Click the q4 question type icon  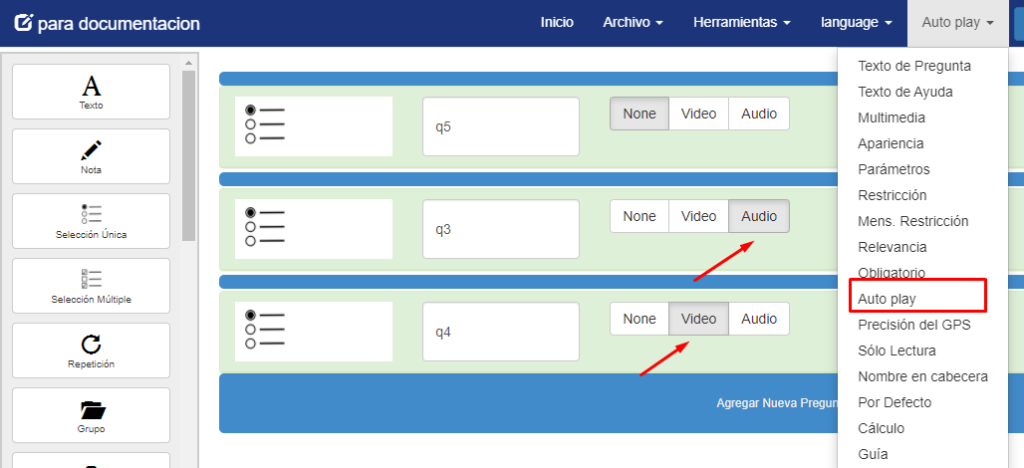click(265, 329)
